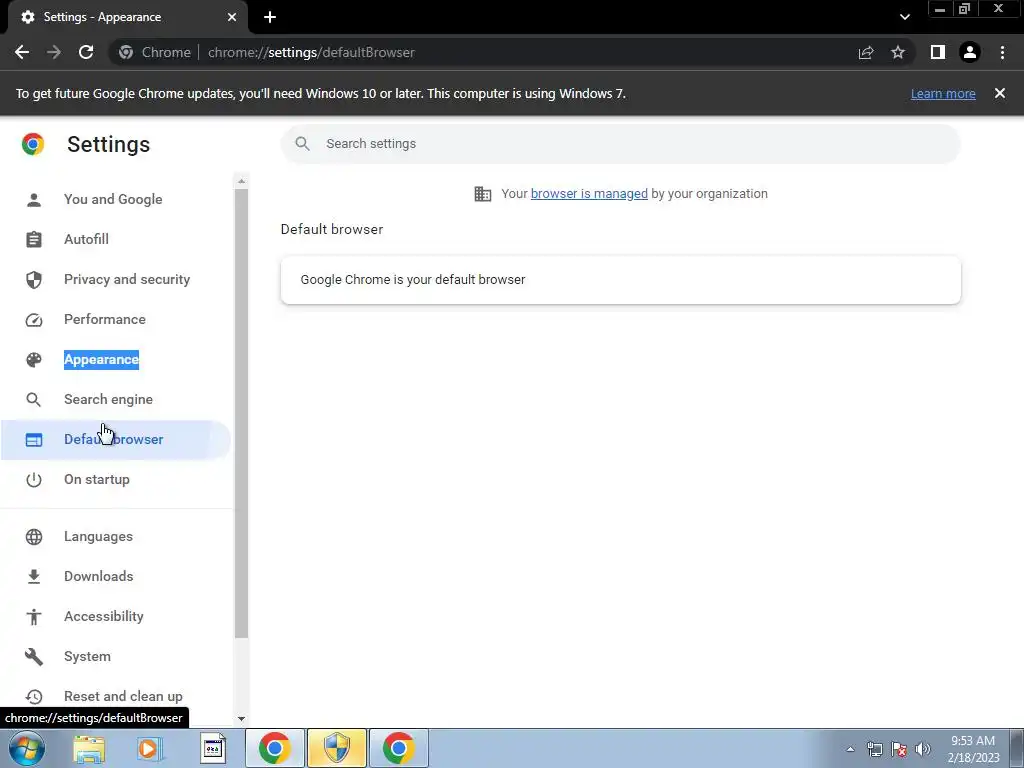
Task: Open Performance settings section
Action: (x=104, y=319)
